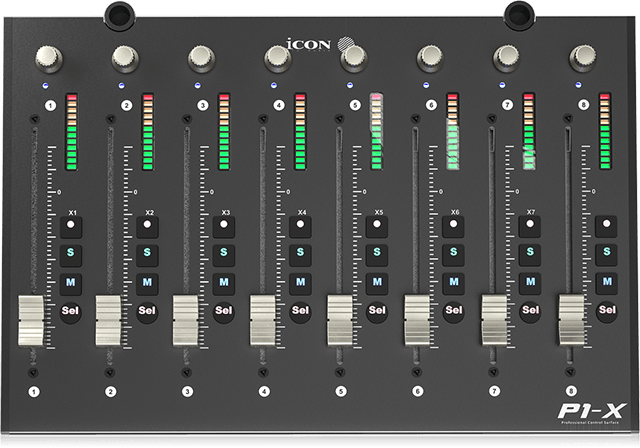Touch the channel 1 fader cap
The width and height of the screenshot is (640, 448).
pyautogui.click(x=31, y=321)
